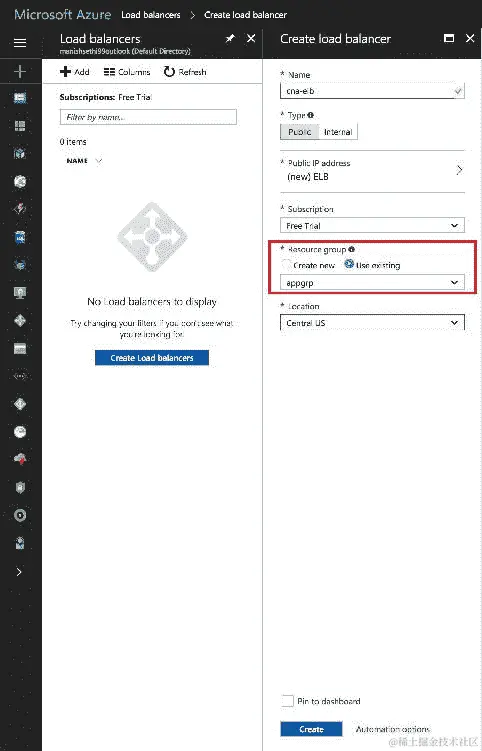Open the appgrp resource group dropdown
The height and width of the screenshot is (751, 482).
(x=372, y=283)
